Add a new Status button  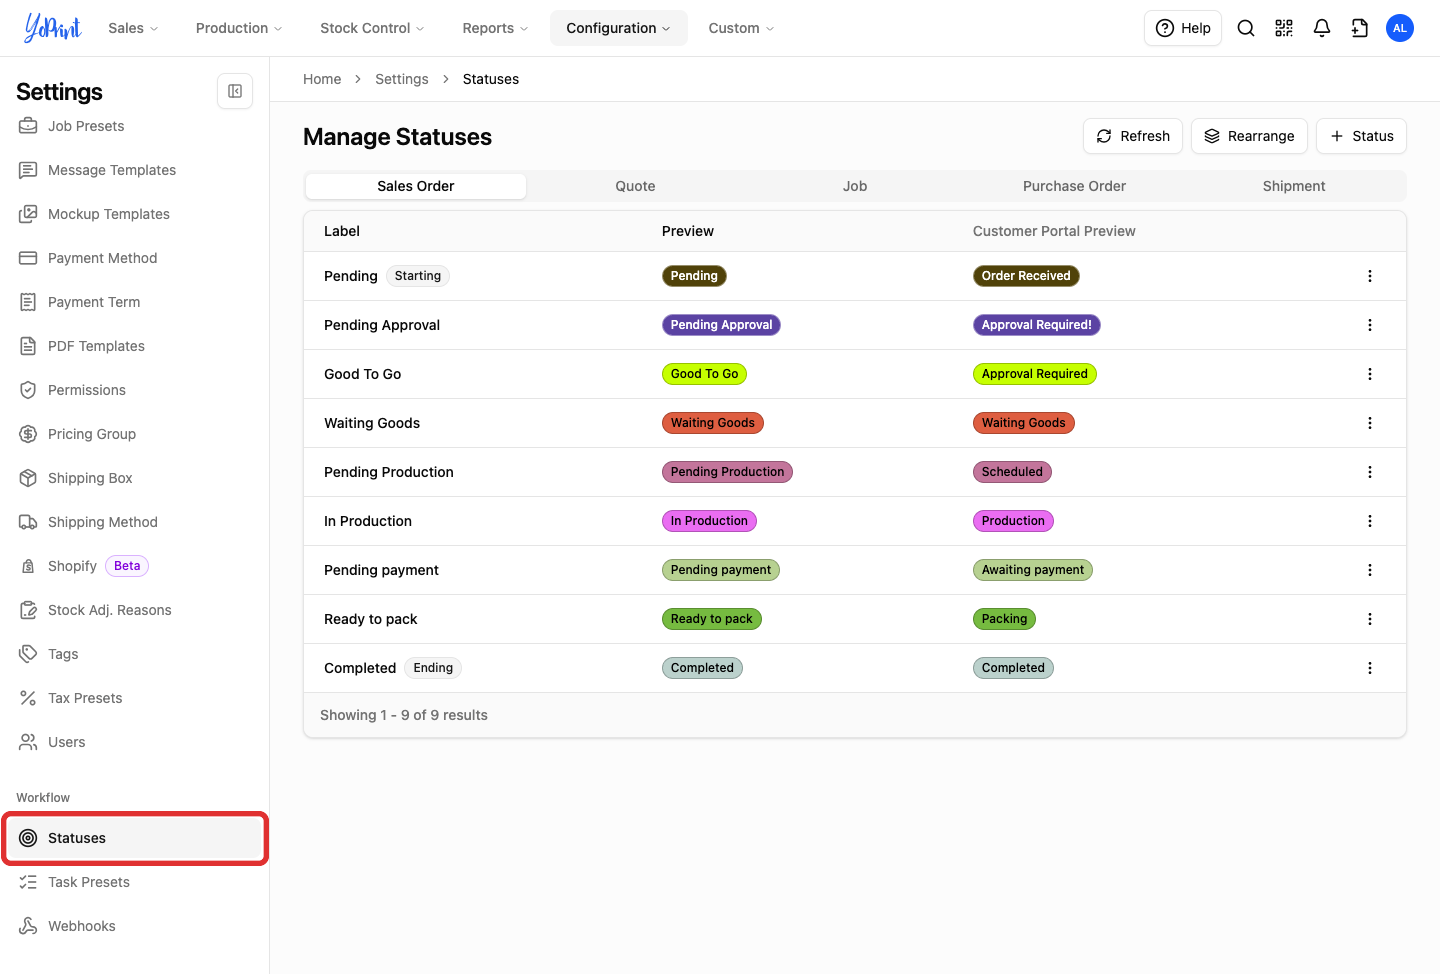click(x=1361, y=136)
